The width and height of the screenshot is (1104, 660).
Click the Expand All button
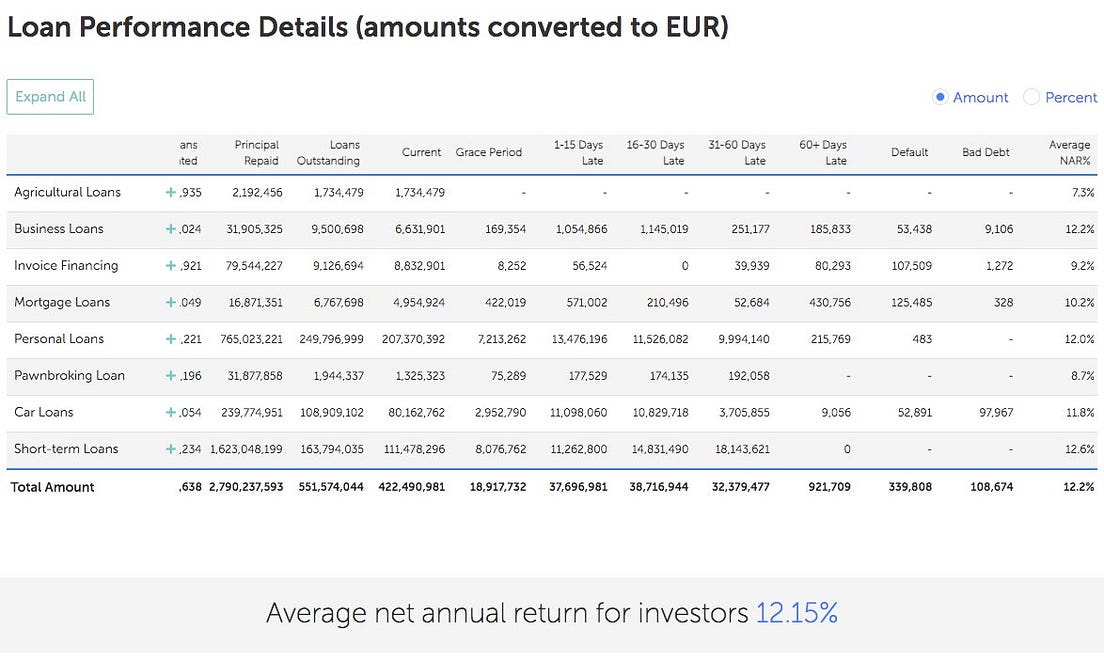50,97
